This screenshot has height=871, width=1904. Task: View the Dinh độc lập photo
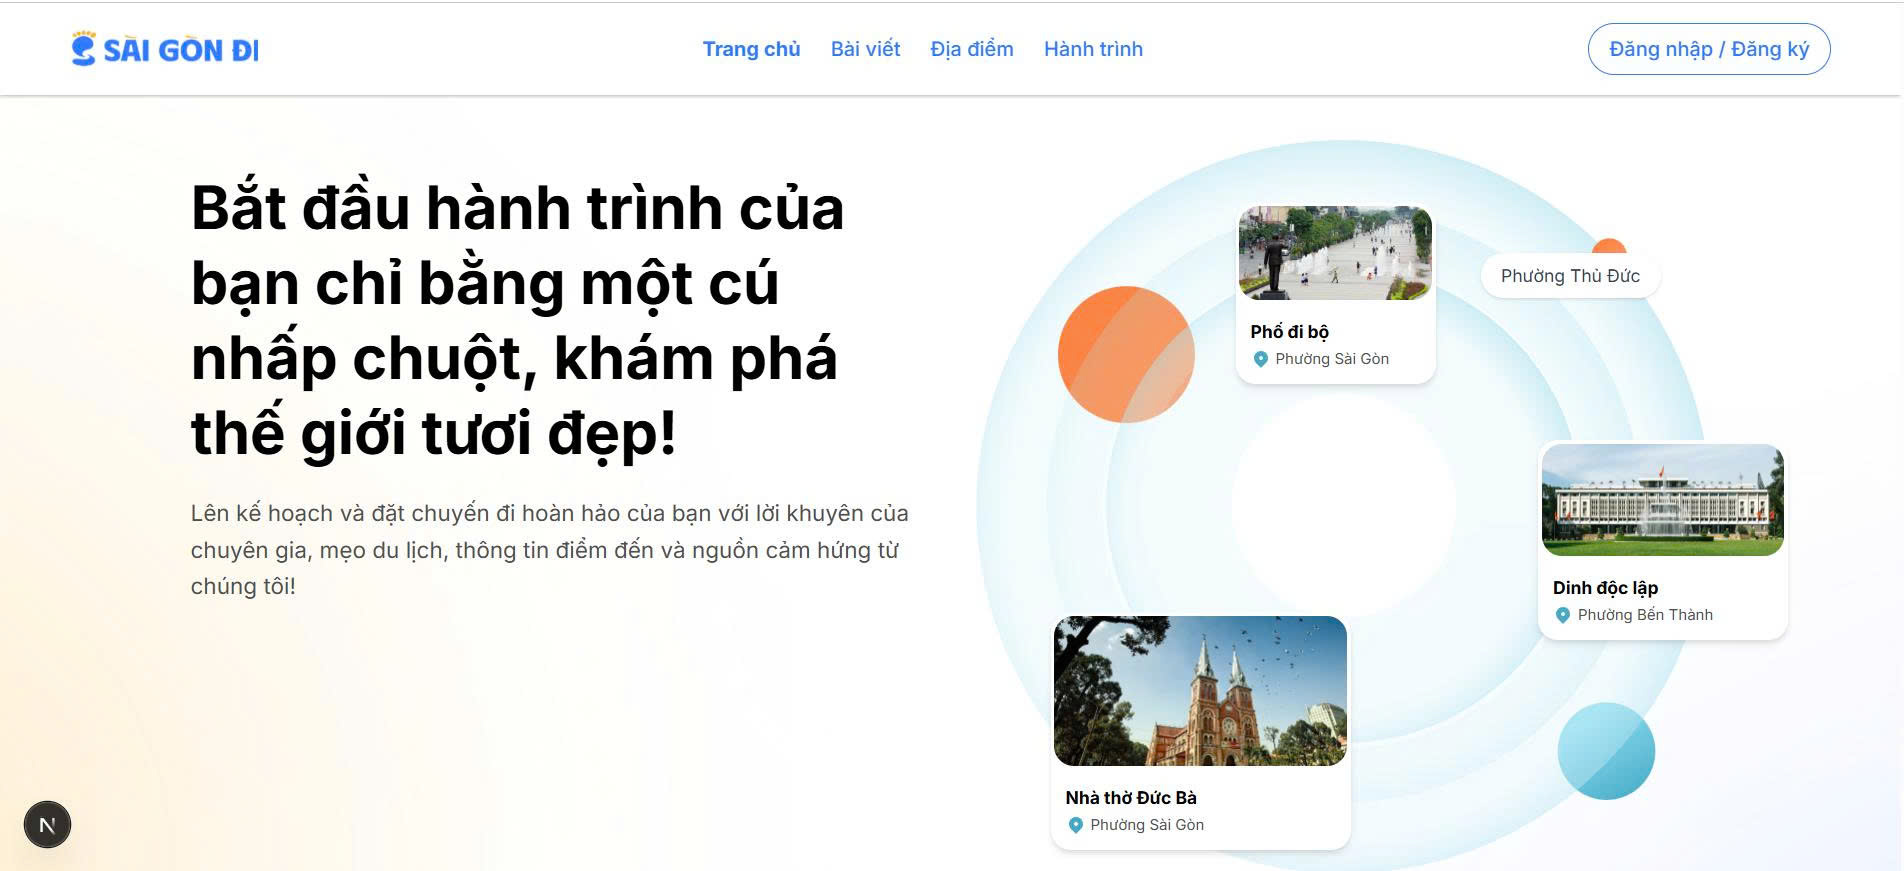pyautogui.click(x=1662, y=500)
